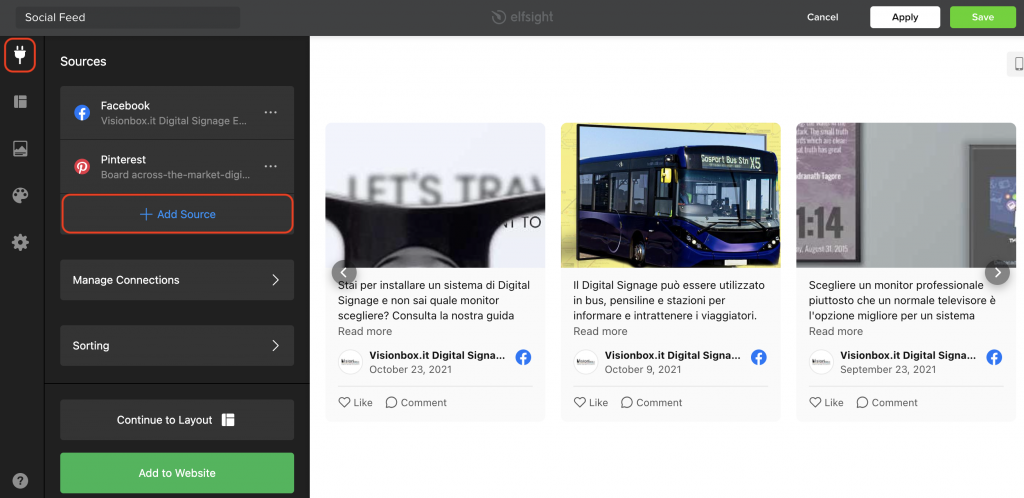Click Facebook badge on October 23 post
The image size is (1024, 498).
(x=523, y=357)
